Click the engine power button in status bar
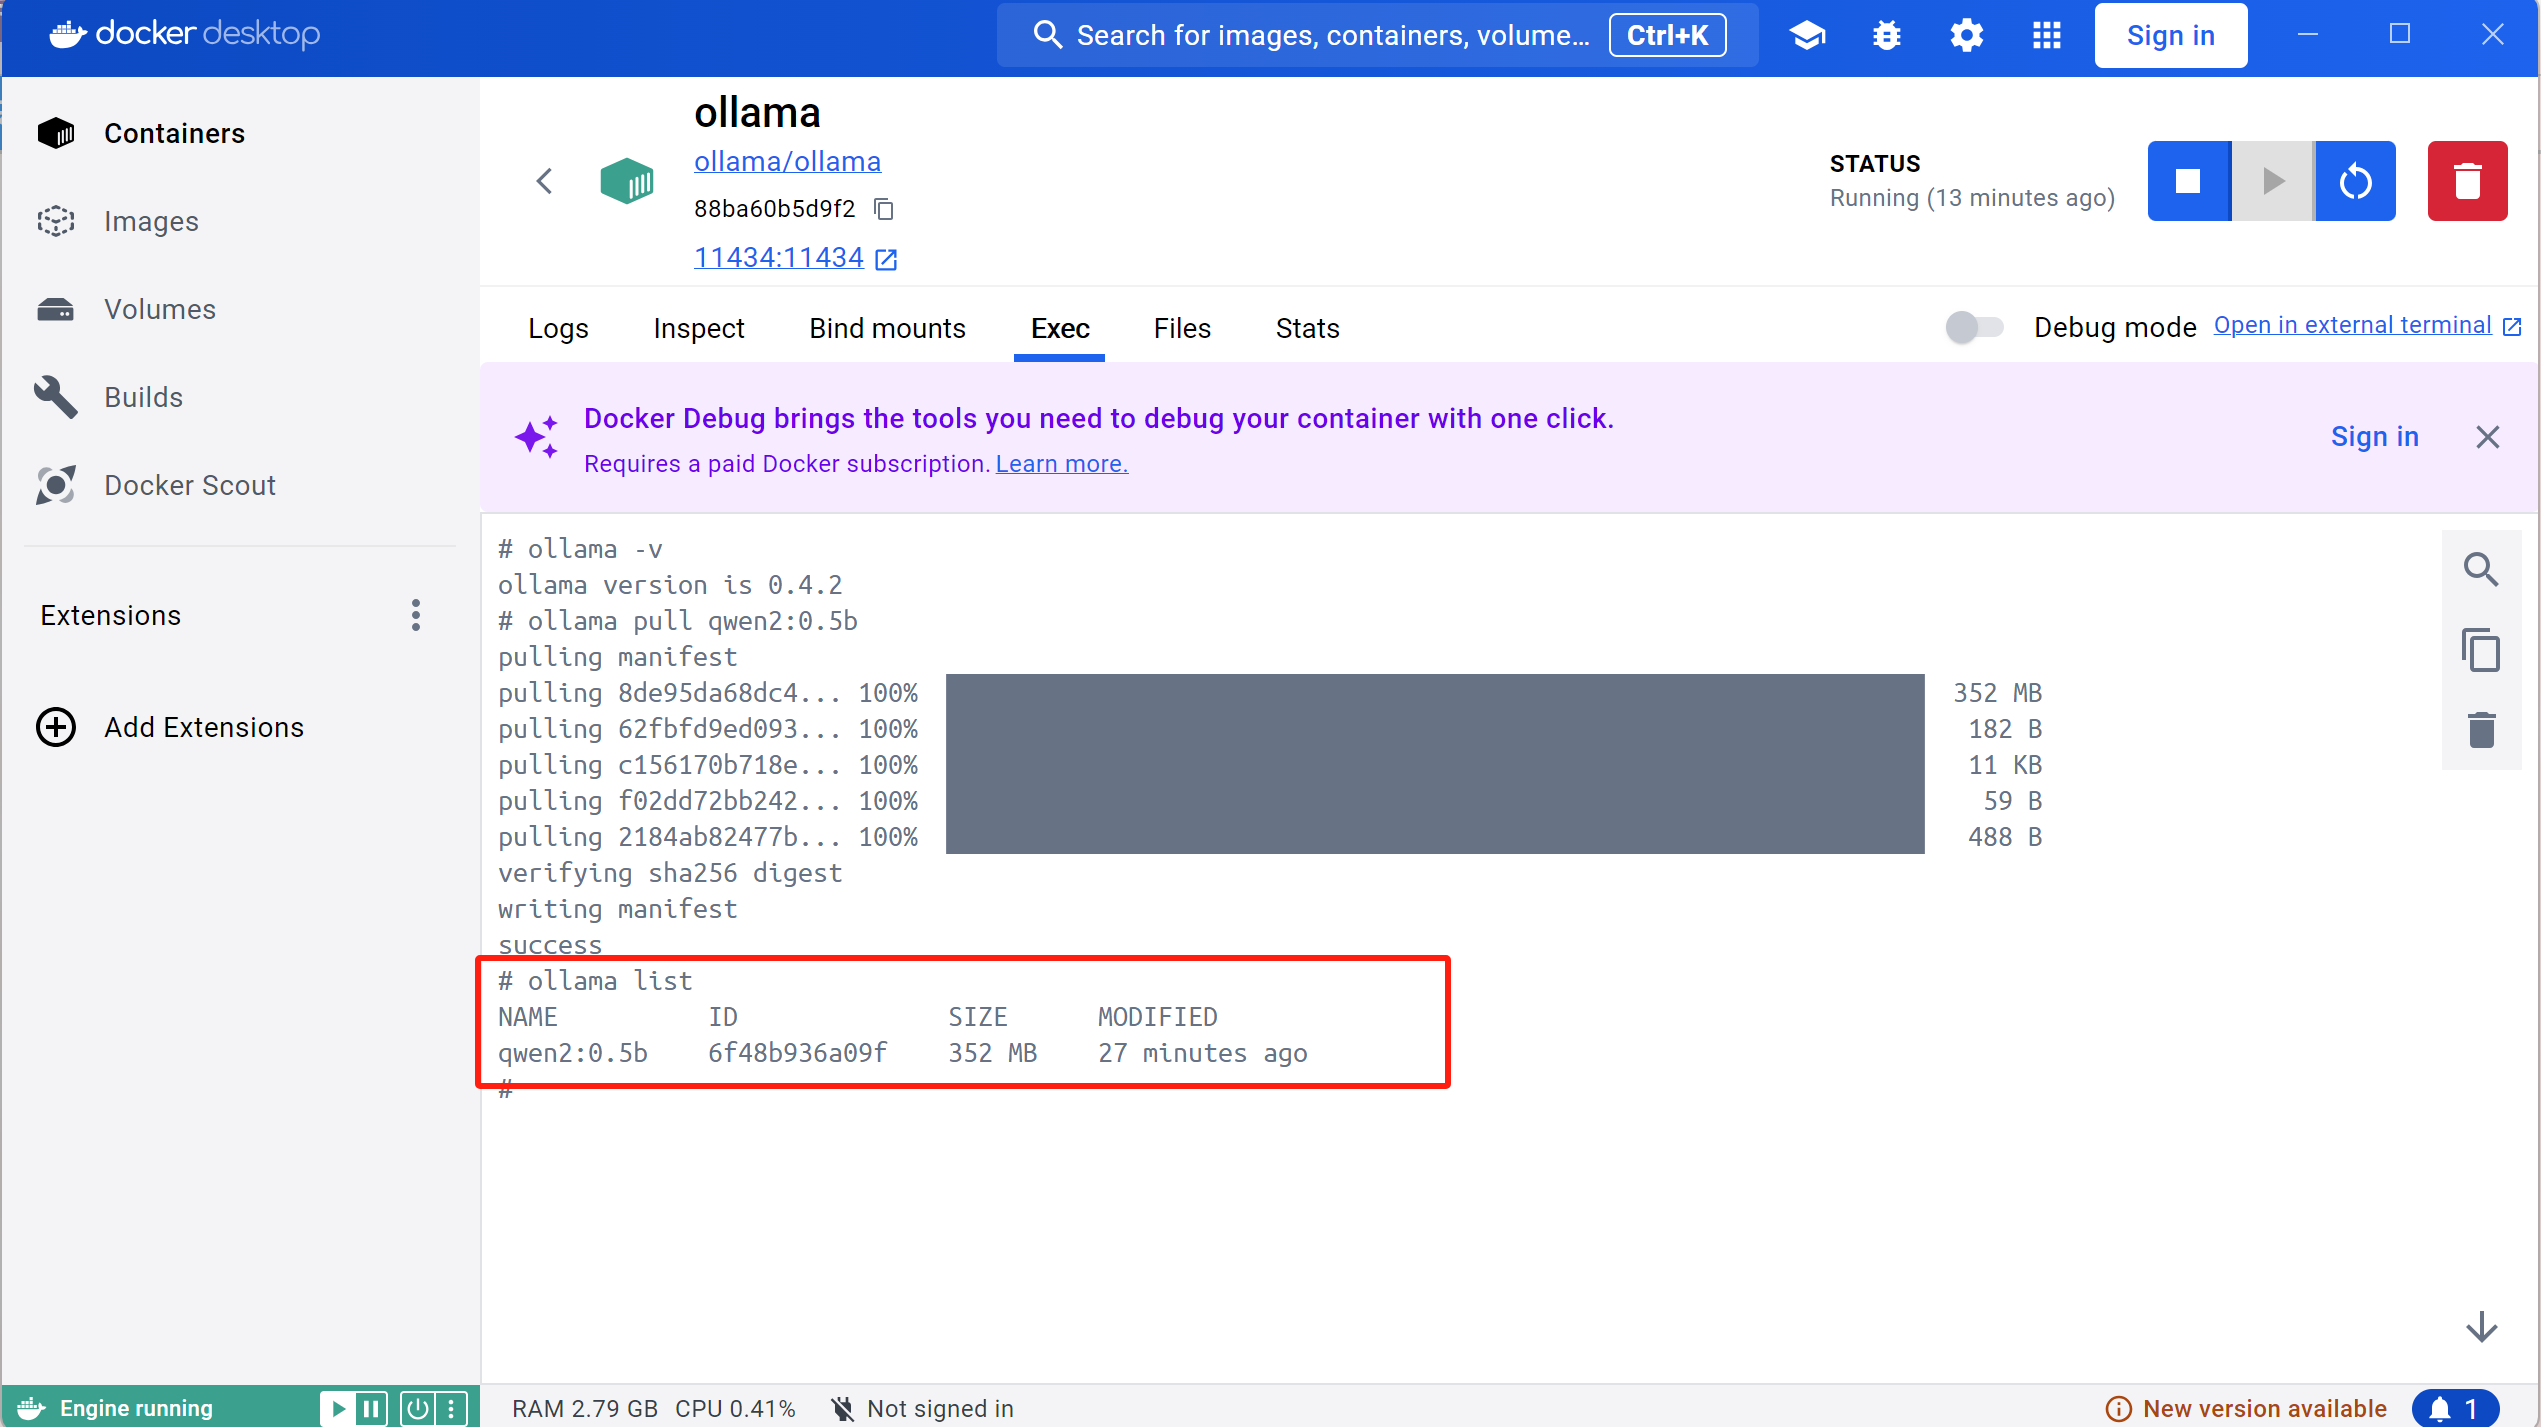Image resolution: width=2541 pixels, height=1427 pixels. coord(418,1409)
